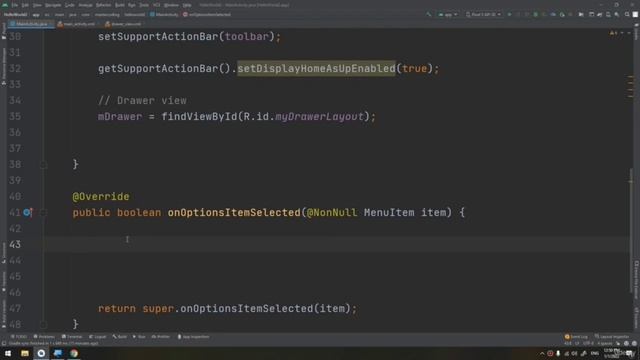Open the Project tool window sidebar tab

click(x=4, y=32)
